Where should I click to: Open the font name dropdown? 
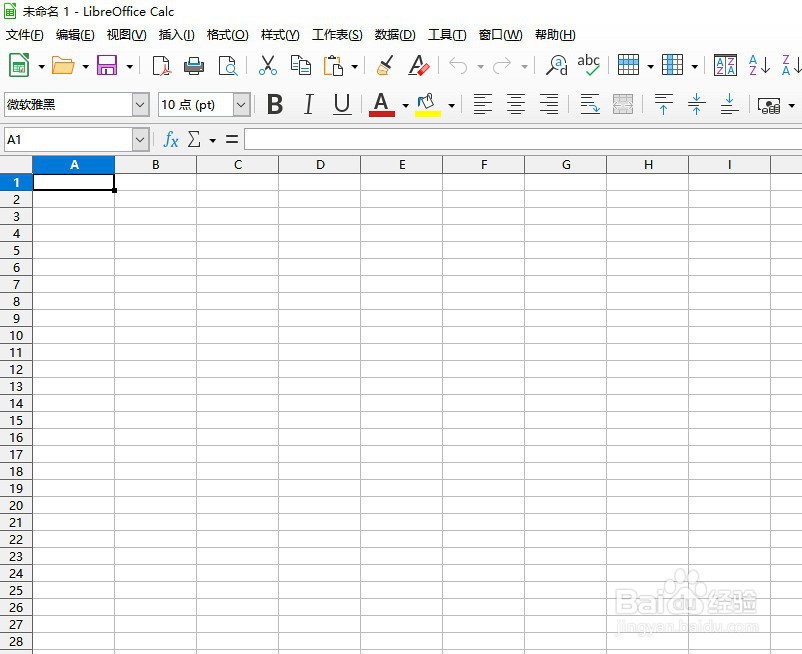click(x=140, y=104)
